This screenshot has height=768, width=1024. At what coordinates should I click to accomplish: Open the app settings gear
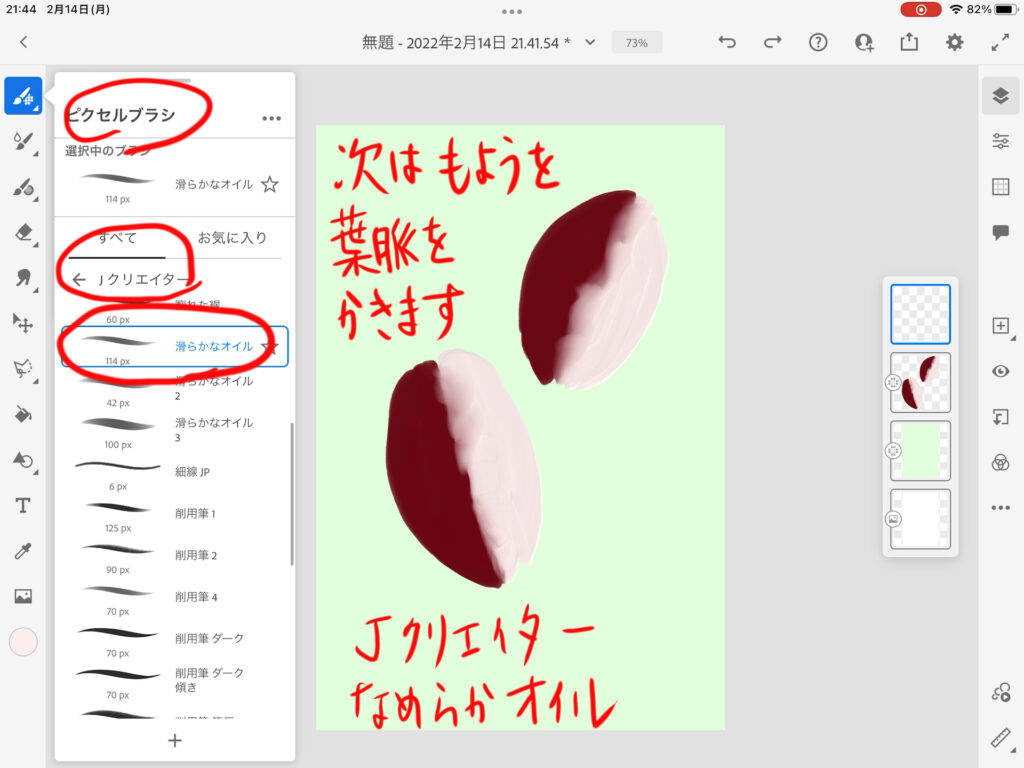point(954,42)
